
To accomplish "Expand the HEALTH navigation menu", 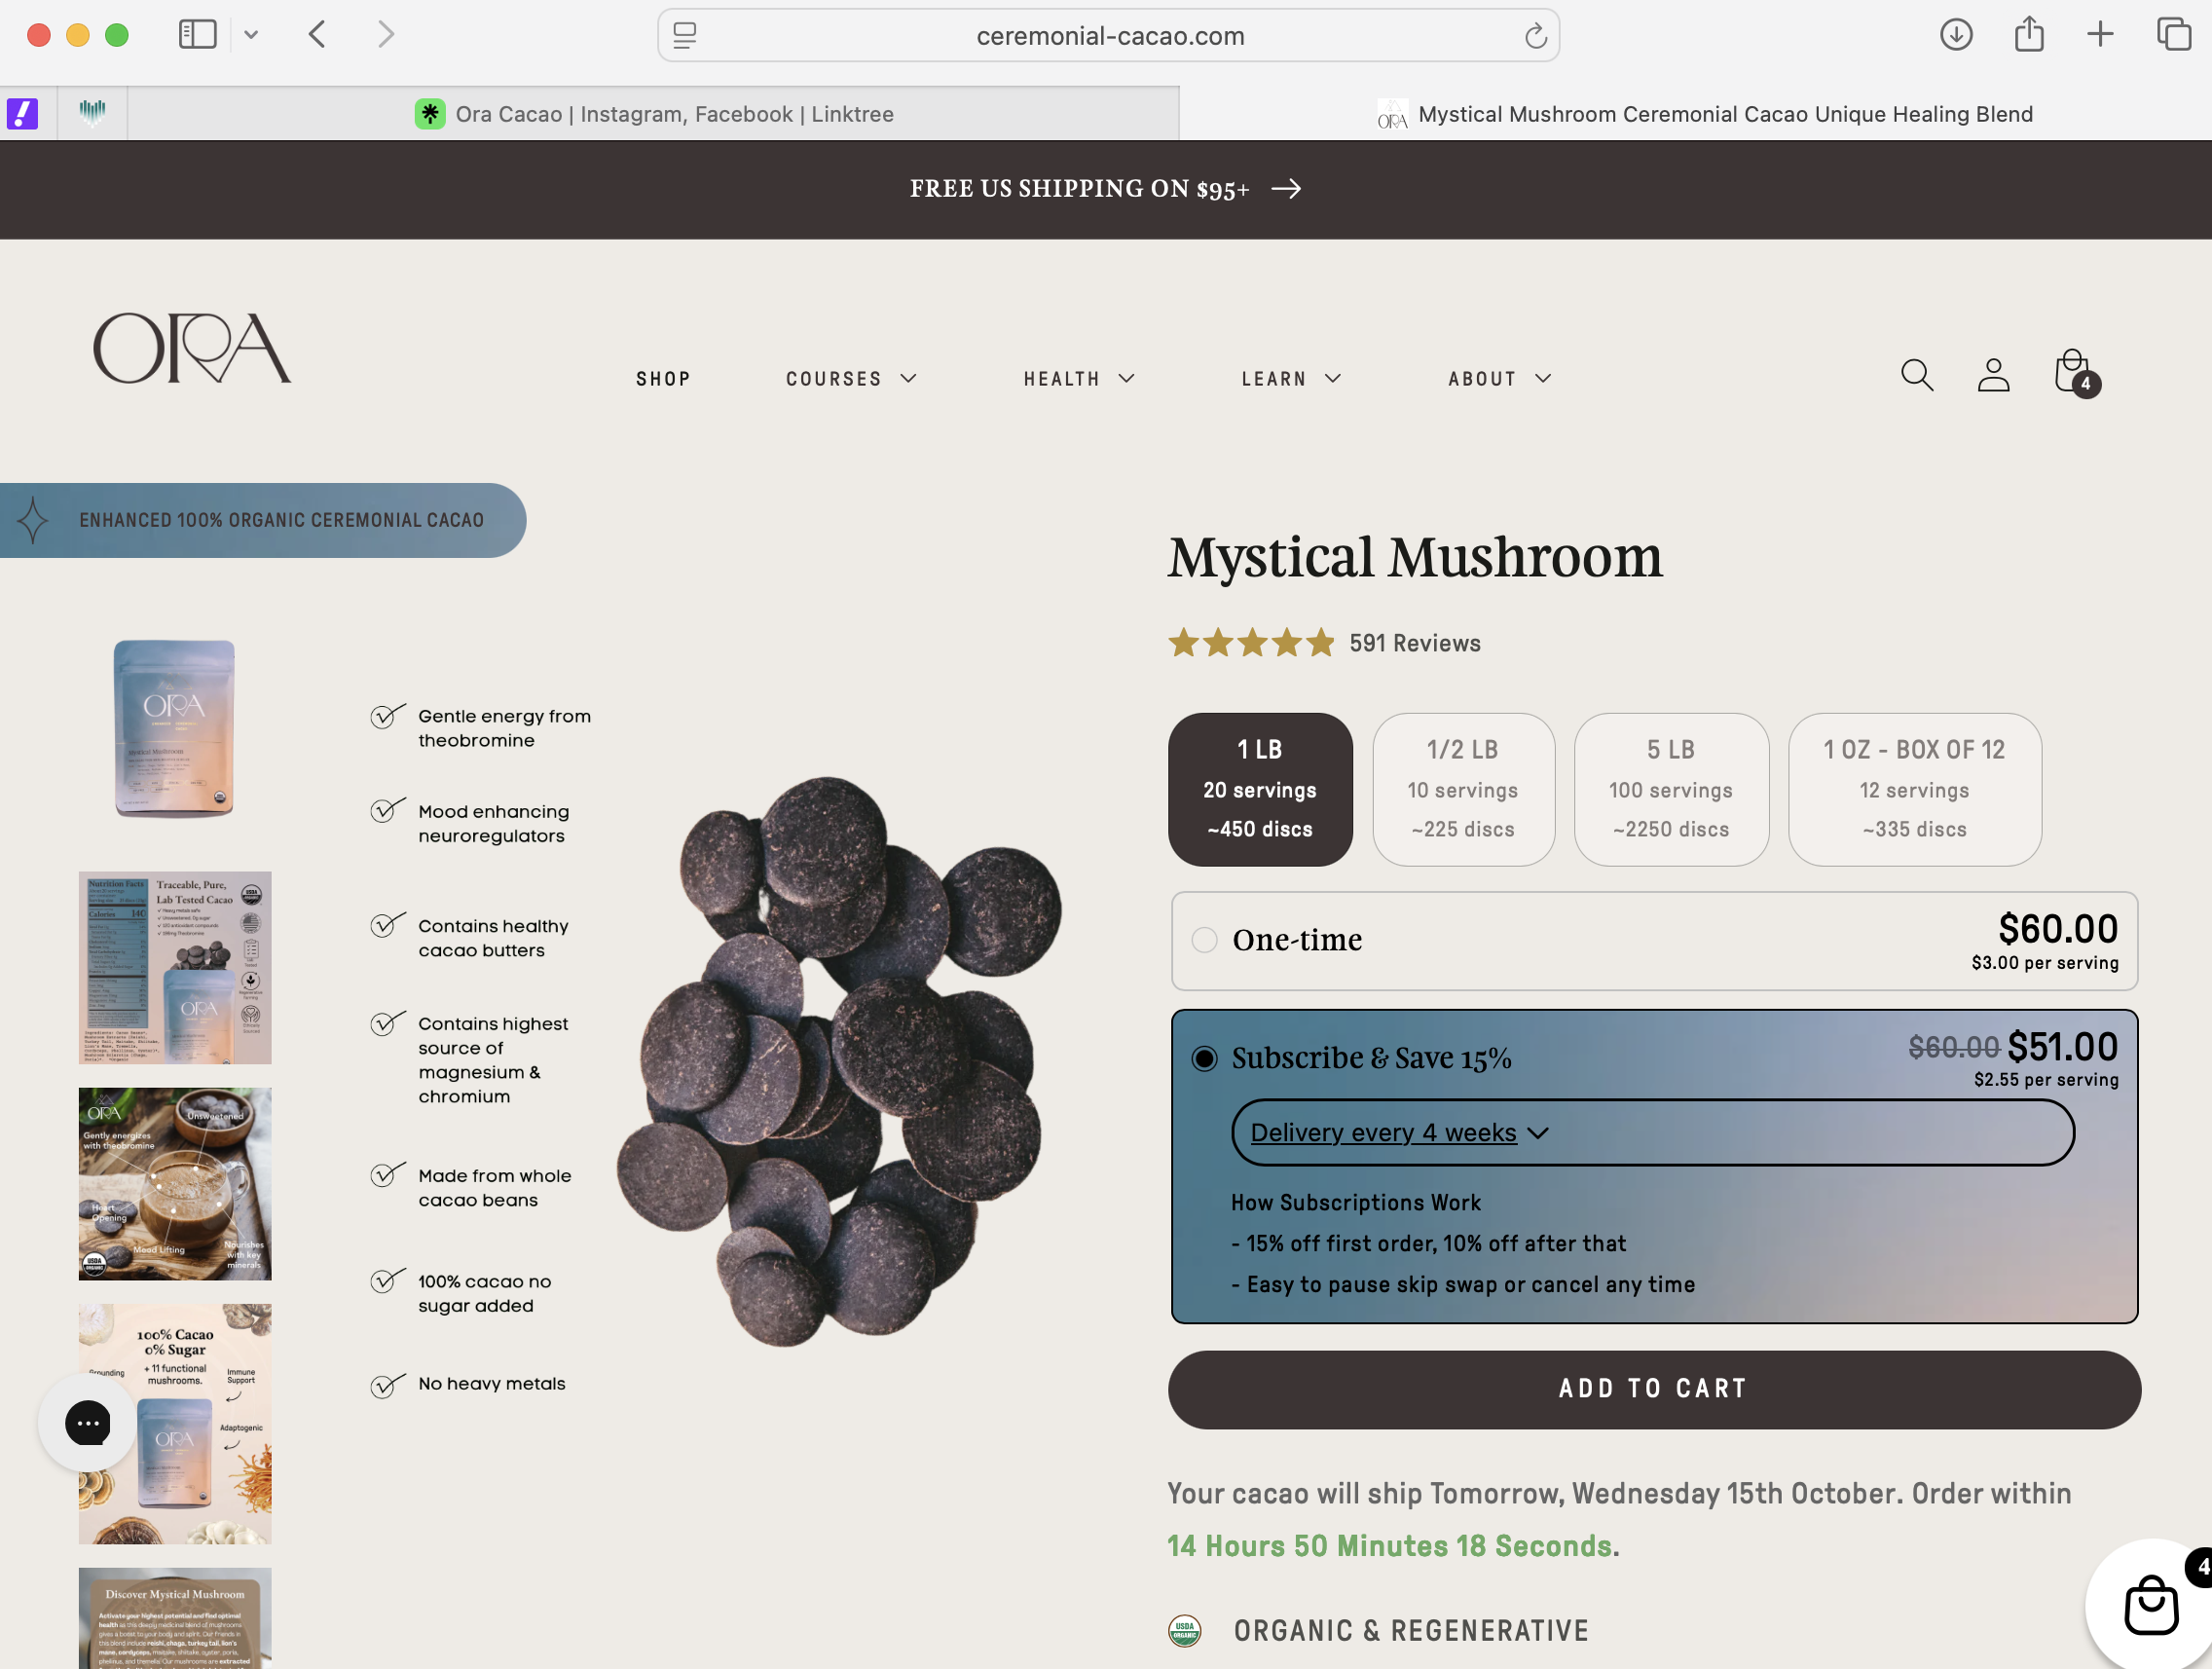I will click(1079, 379).
